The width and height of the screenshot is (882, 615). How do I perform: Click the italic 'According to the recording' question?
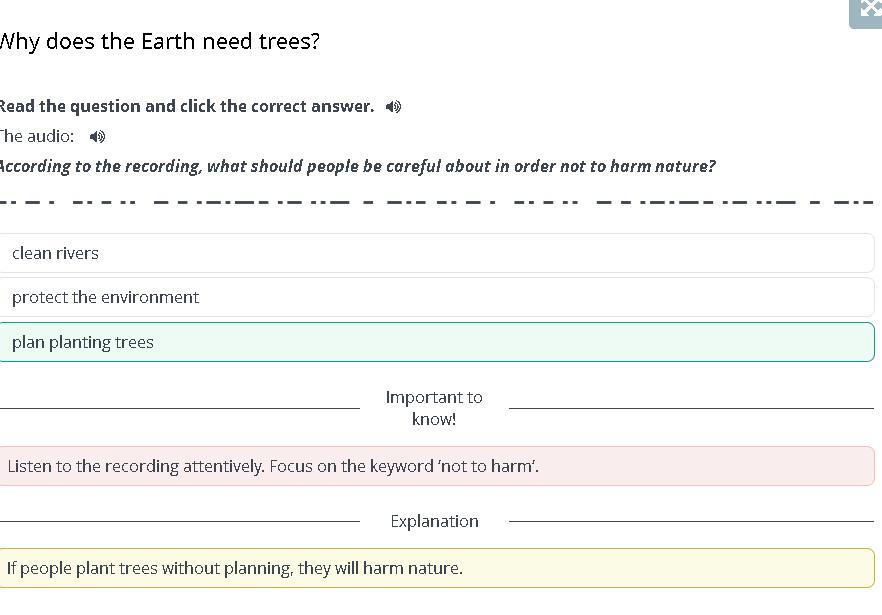coord(356,166)
